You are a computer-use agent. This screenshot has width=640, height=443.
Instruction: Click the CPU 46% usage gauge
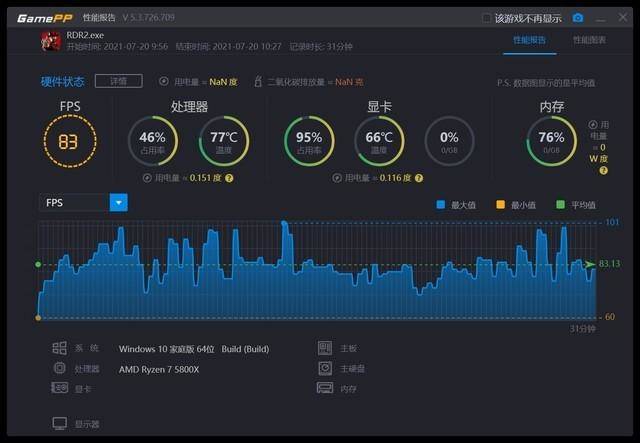[x=153, y=141]
